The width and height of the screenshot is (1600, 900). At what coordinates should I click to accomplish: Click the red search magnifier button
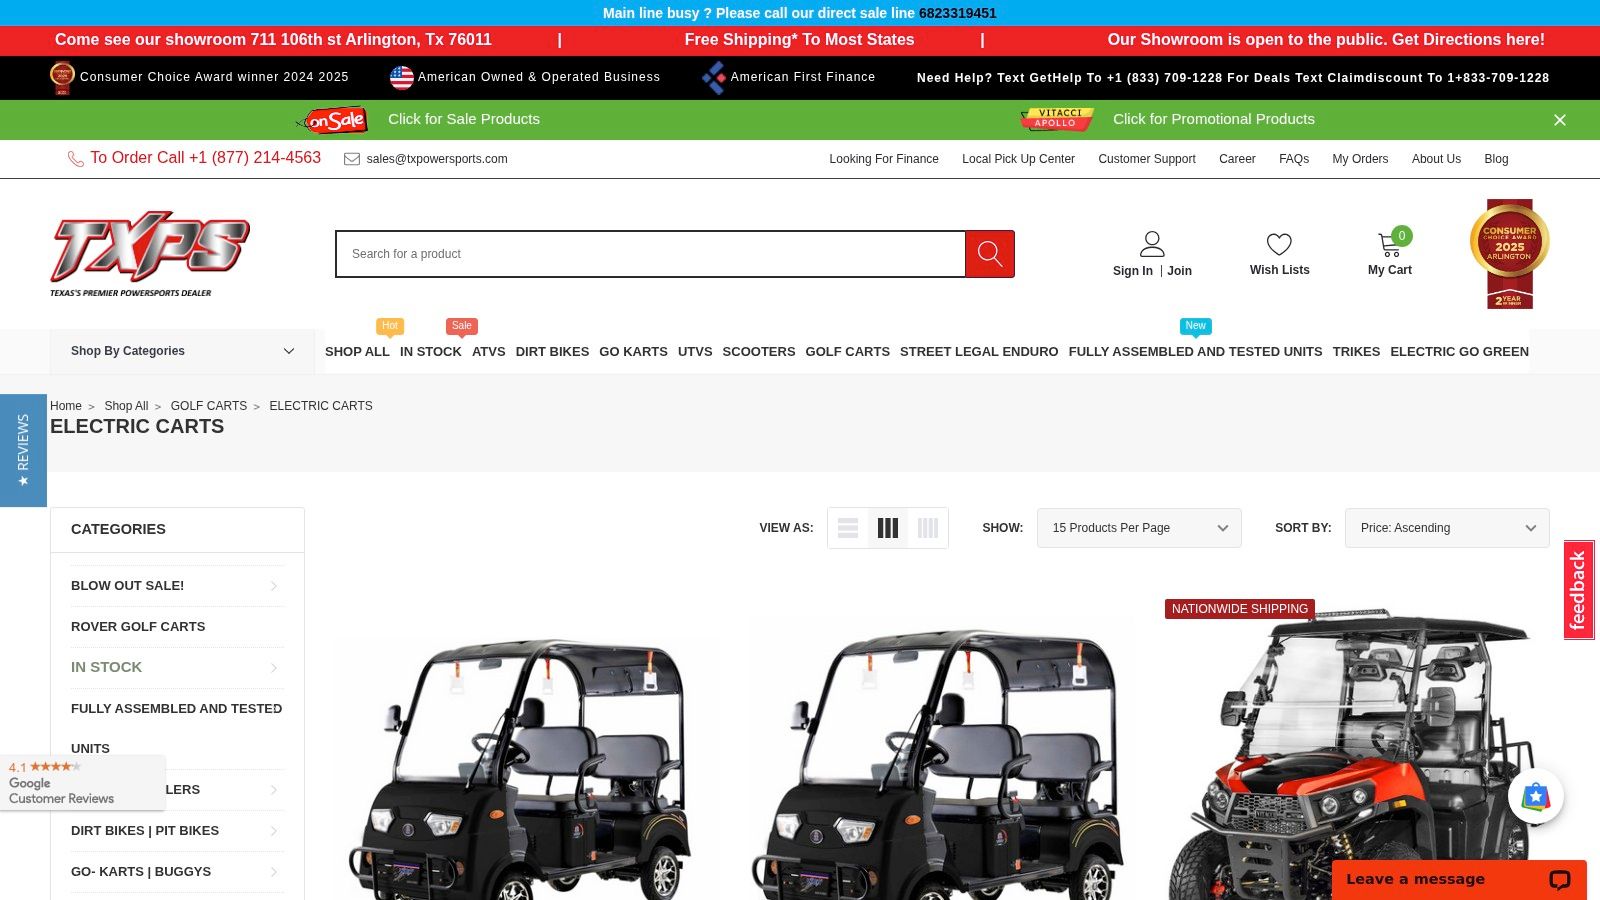tap(990, 254)
